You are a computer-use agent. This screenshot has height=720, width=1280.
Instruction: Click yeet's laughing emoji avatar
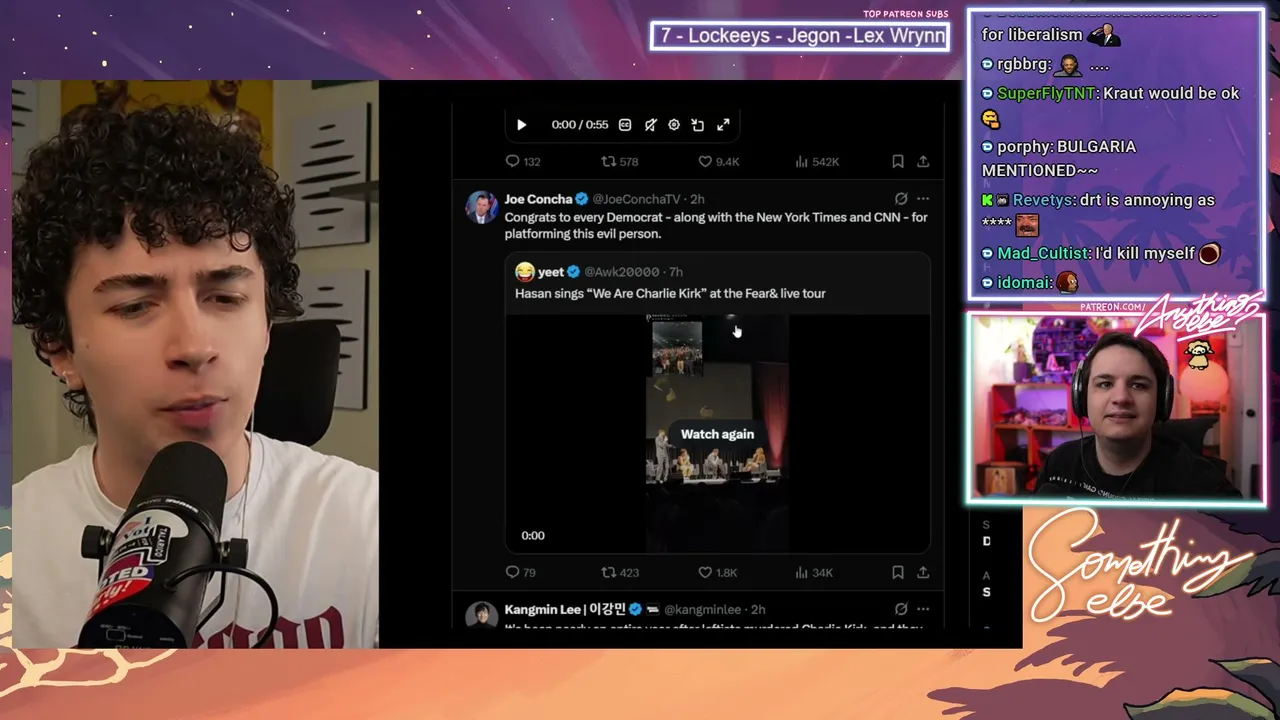pos(525,272)
